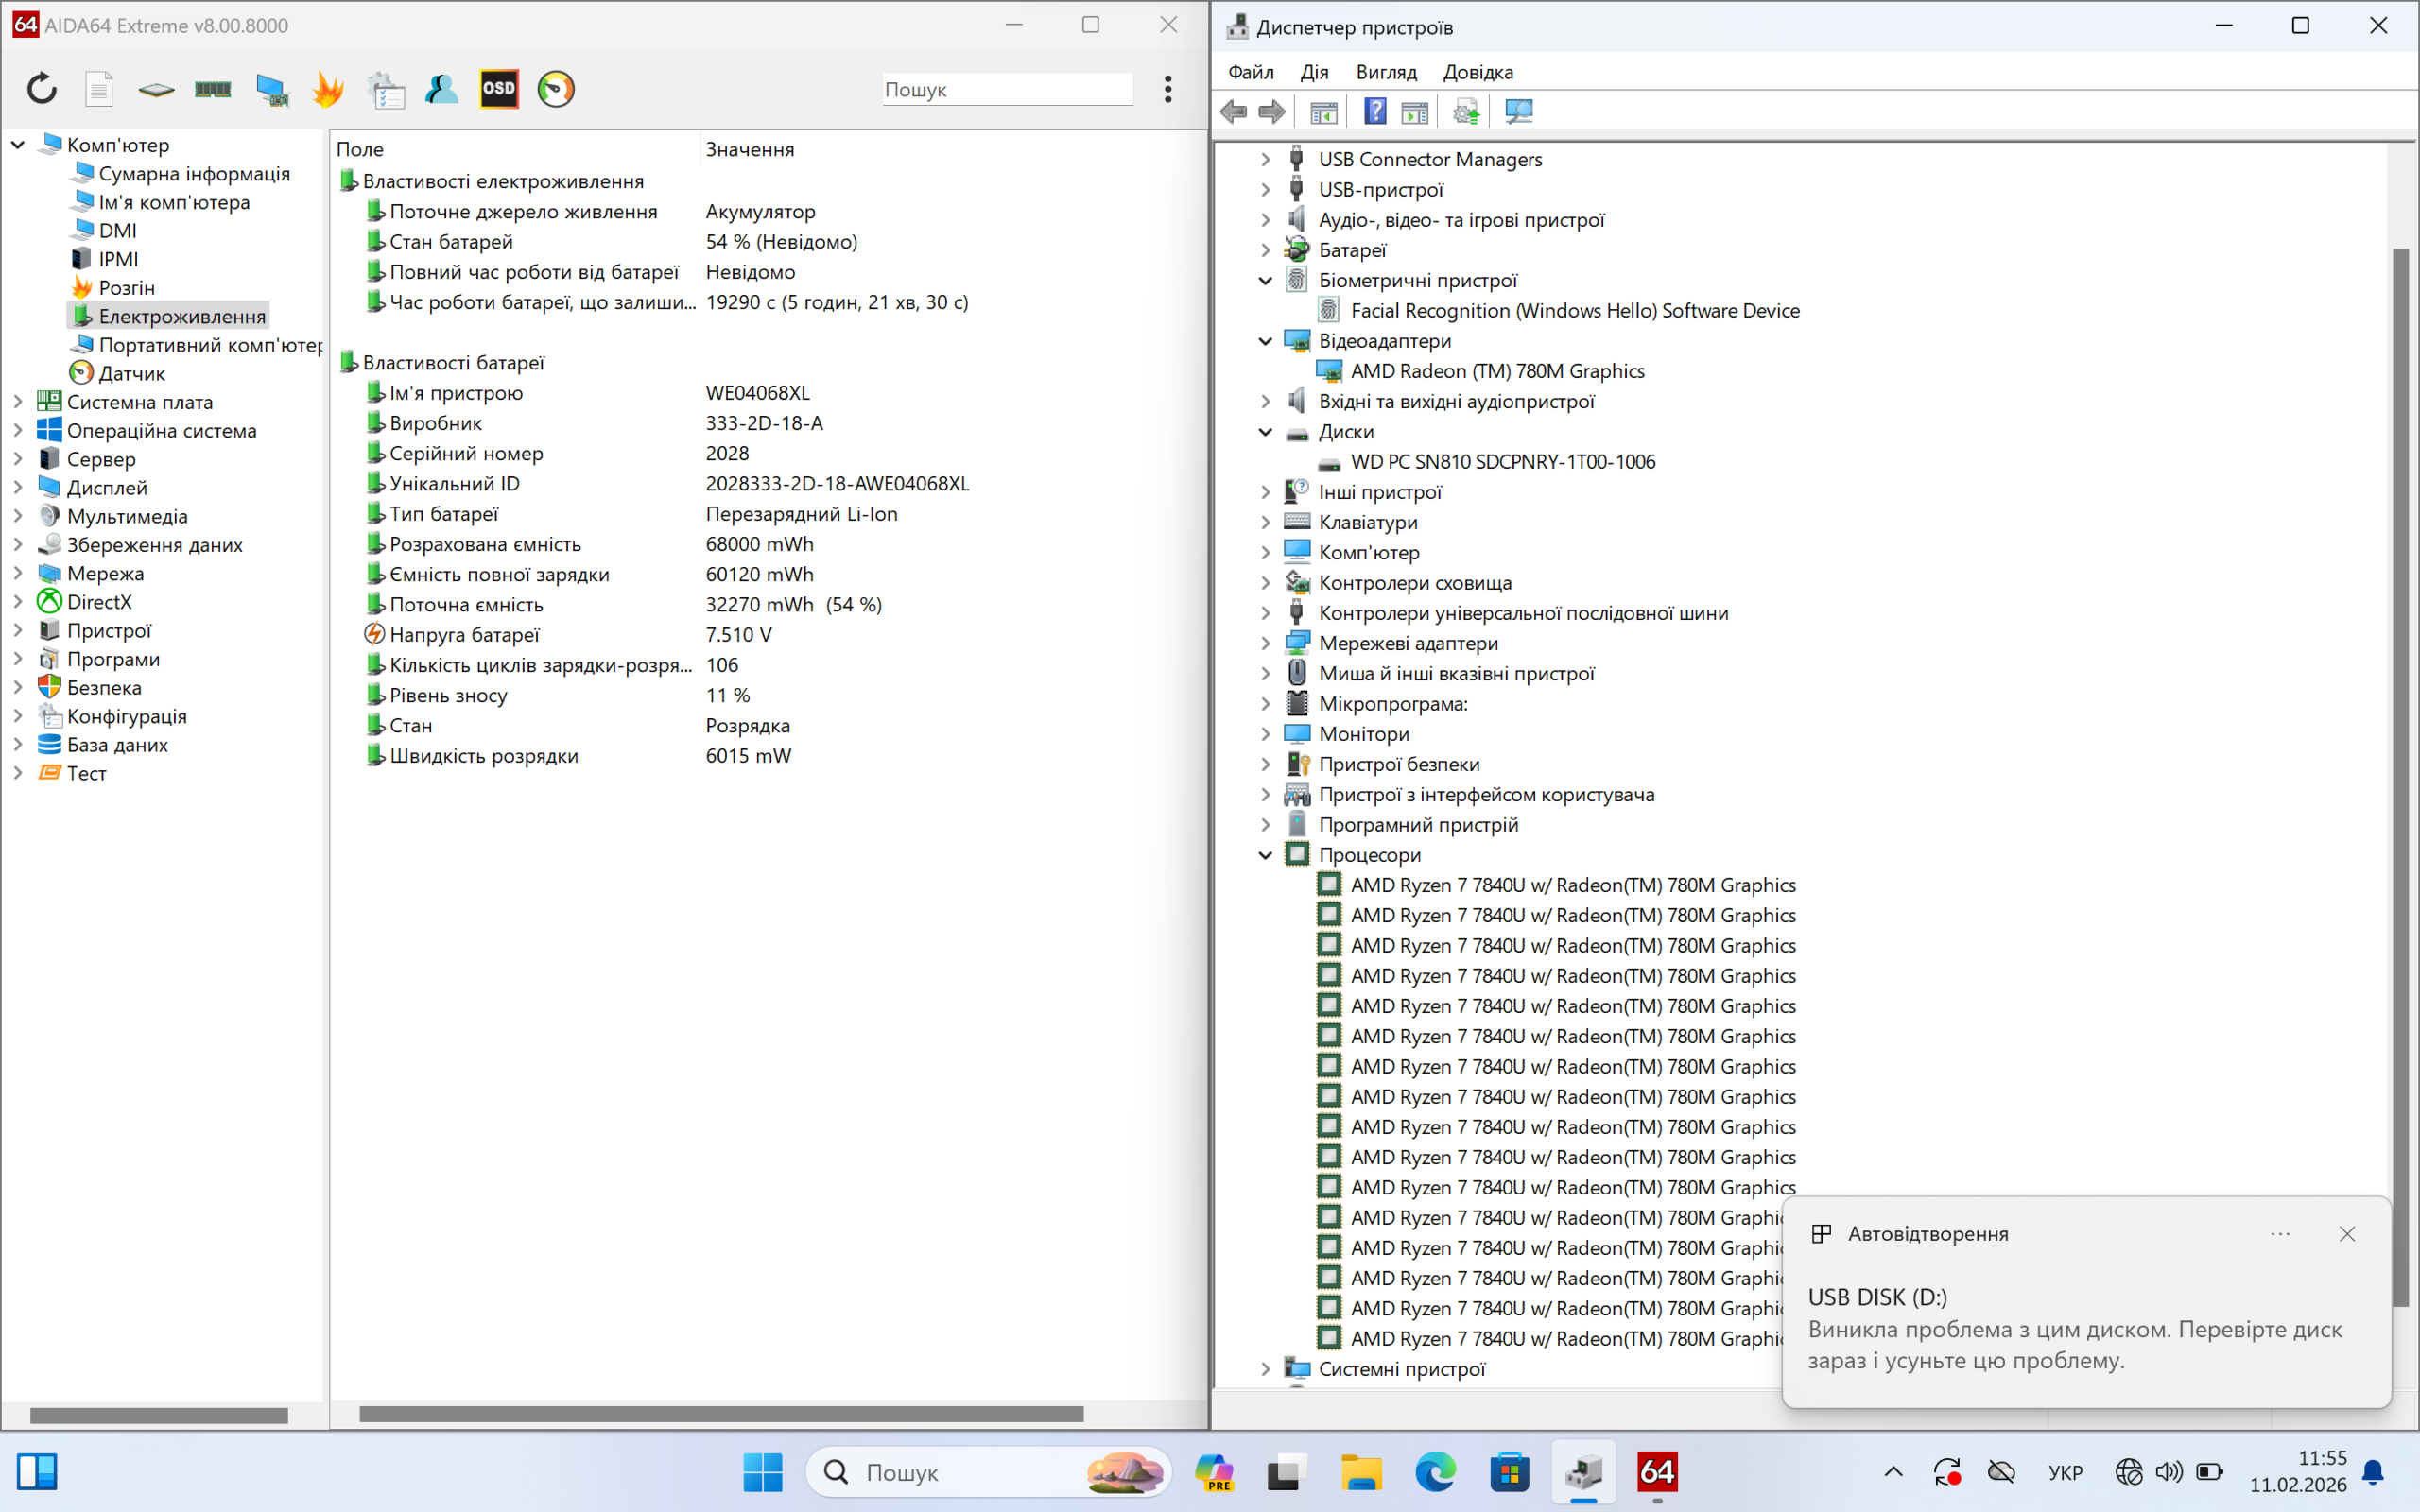This screenshot has height=1512, width=2420.
Task: Open the AIDA64 report icon
Action: (x=98, y=89)
